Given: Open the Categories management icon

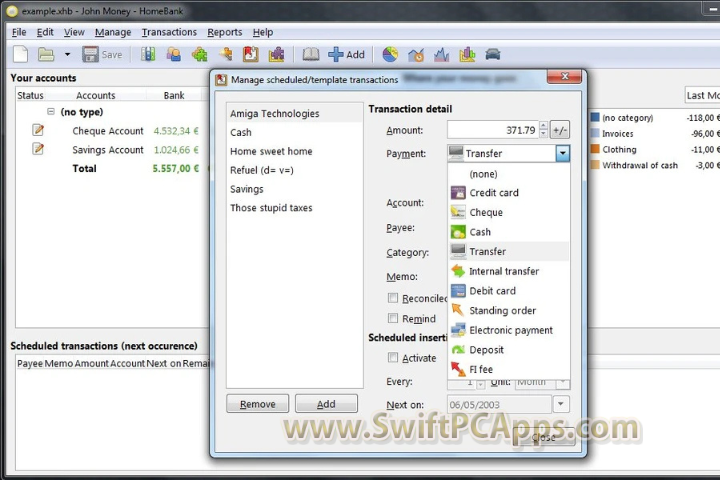Looking at the screenshot, I should (199, 54).
